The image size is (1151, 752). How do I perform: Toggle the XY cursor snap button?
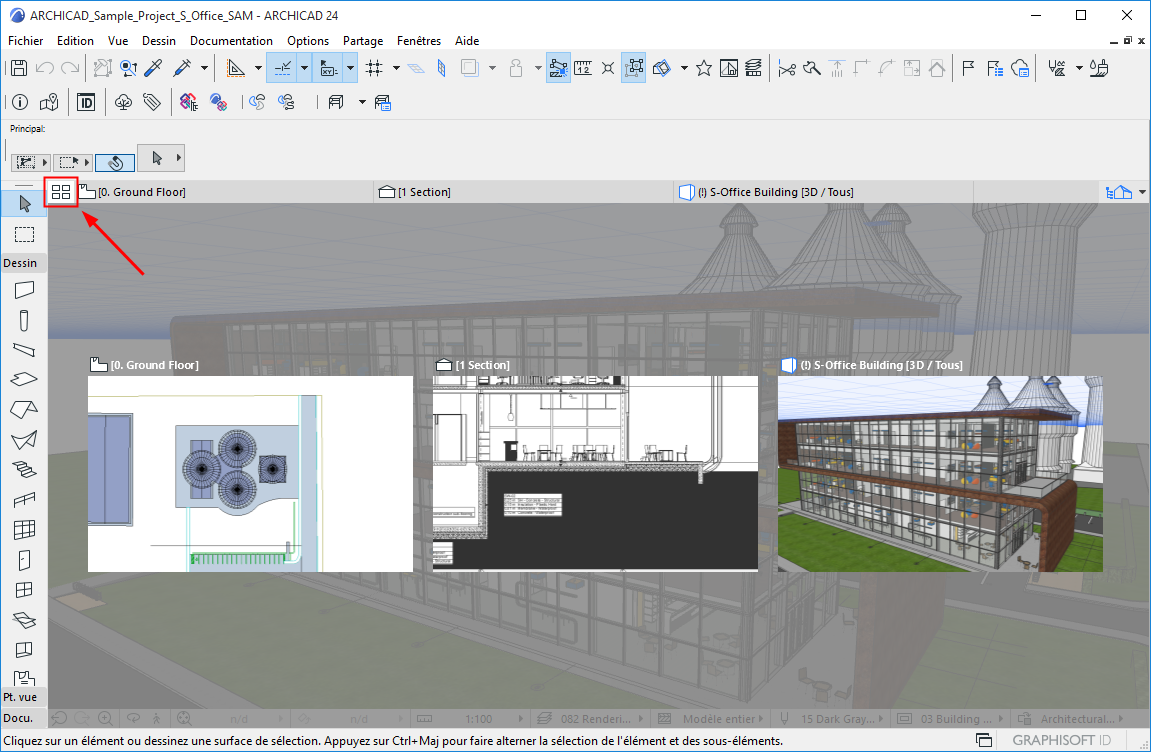pos(327,68)
